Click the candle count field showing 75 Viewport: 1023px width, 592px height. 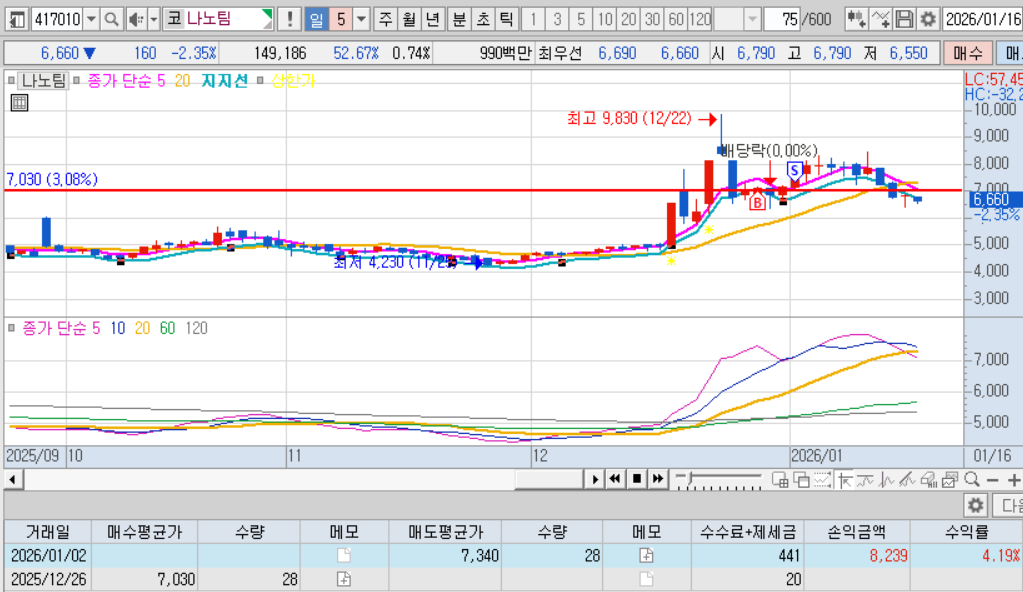coord(782,20)
